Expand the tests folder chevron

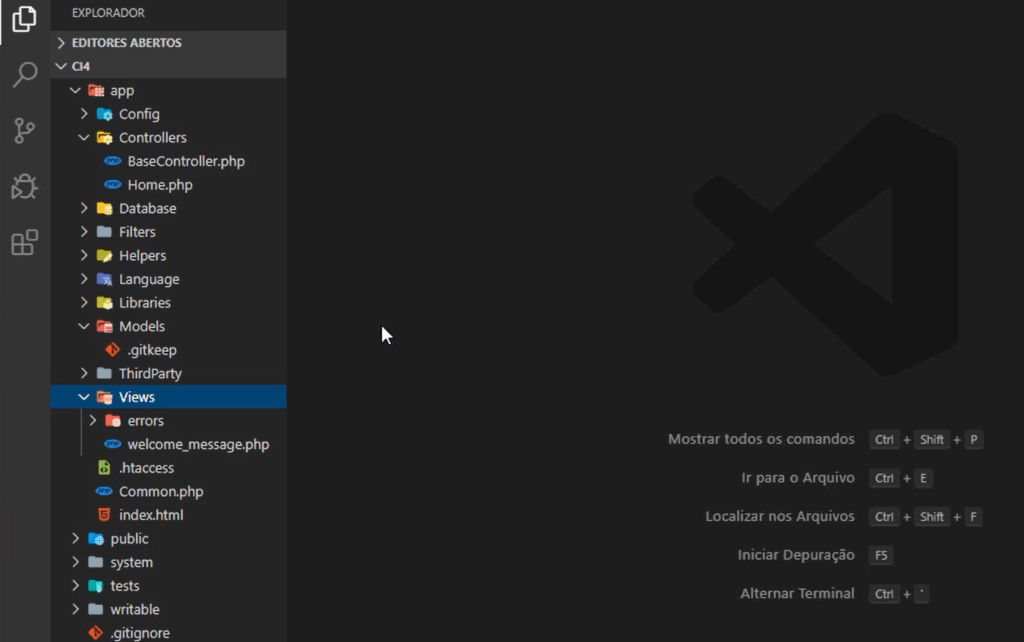(x=76, y=585)
